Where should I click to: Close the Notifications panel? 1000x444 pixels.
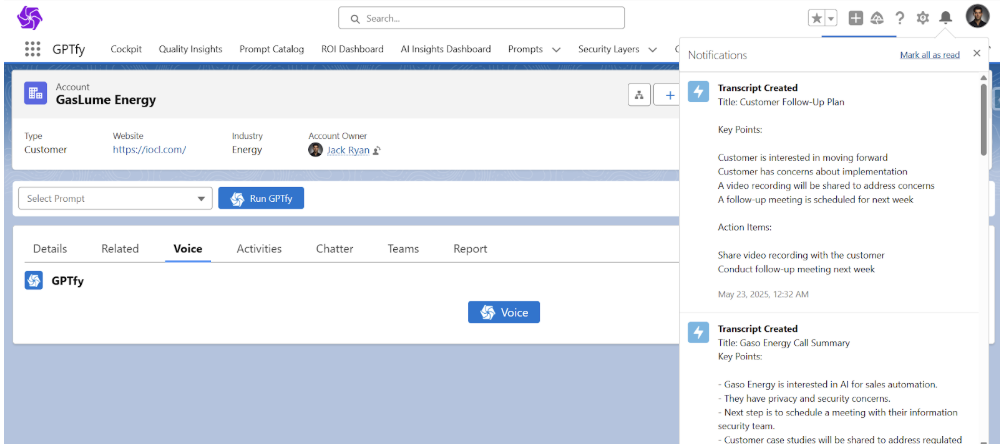click(976, 54)
